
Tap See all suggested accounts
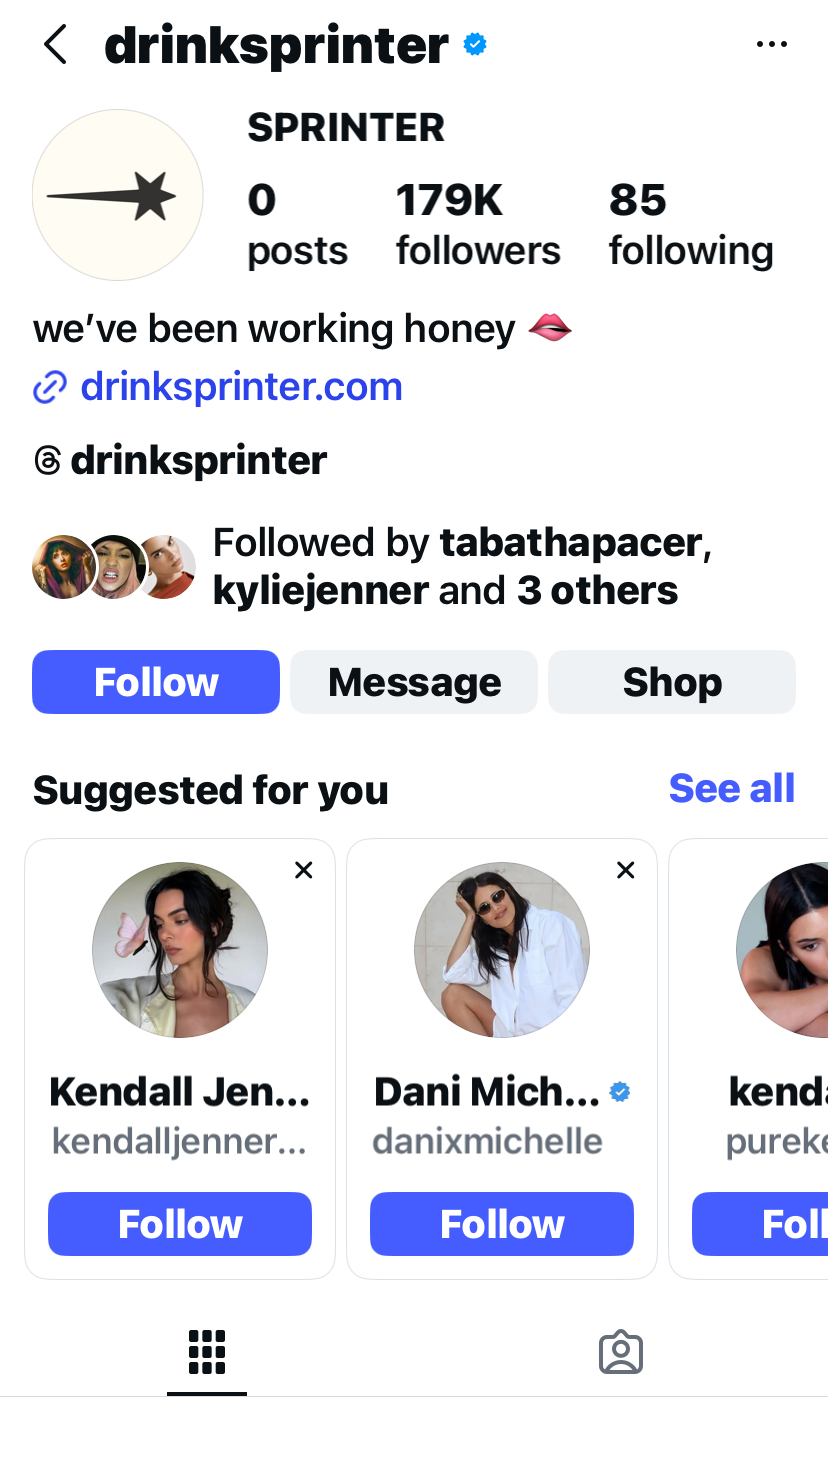click(x=731, y=789)
